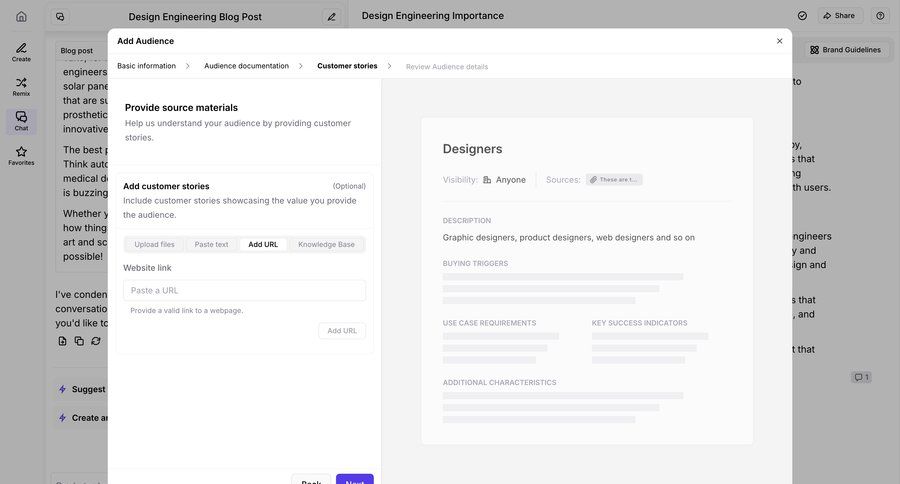Open the comments badge showing 1
The width and height of the screenshot is (900, 484).
(x=861, y=377)
